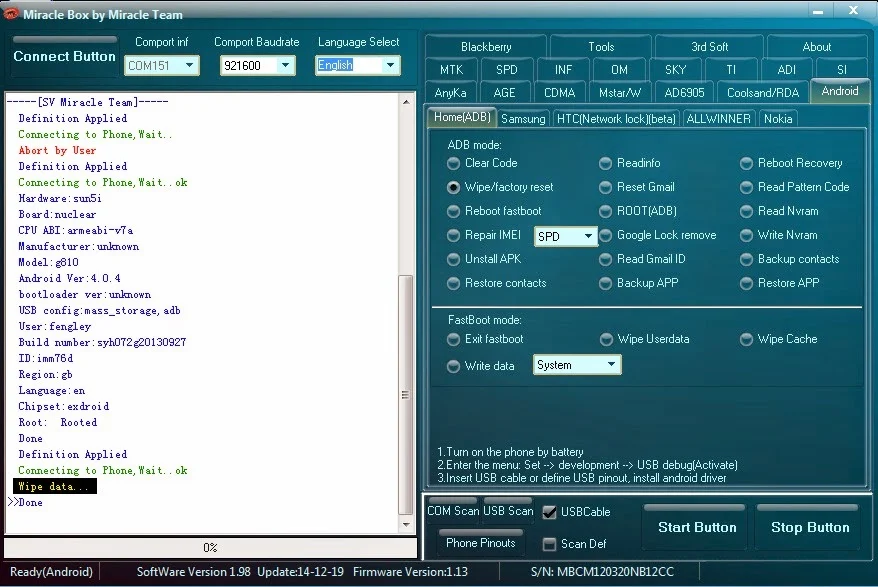Switch to the Blackberry tab
878x587 pixels.
pyautogui.click(x=486, y=46)
